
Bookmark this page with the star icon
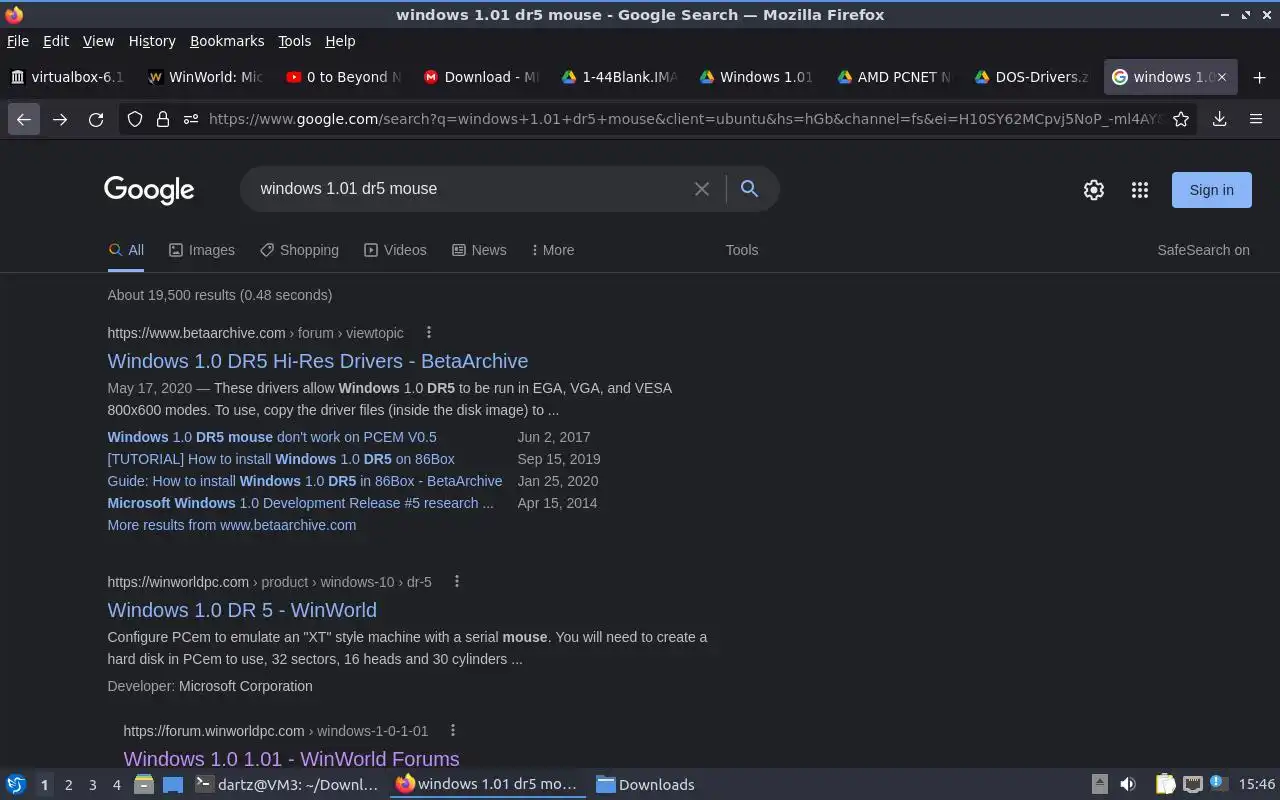[x=1181, y=119]
